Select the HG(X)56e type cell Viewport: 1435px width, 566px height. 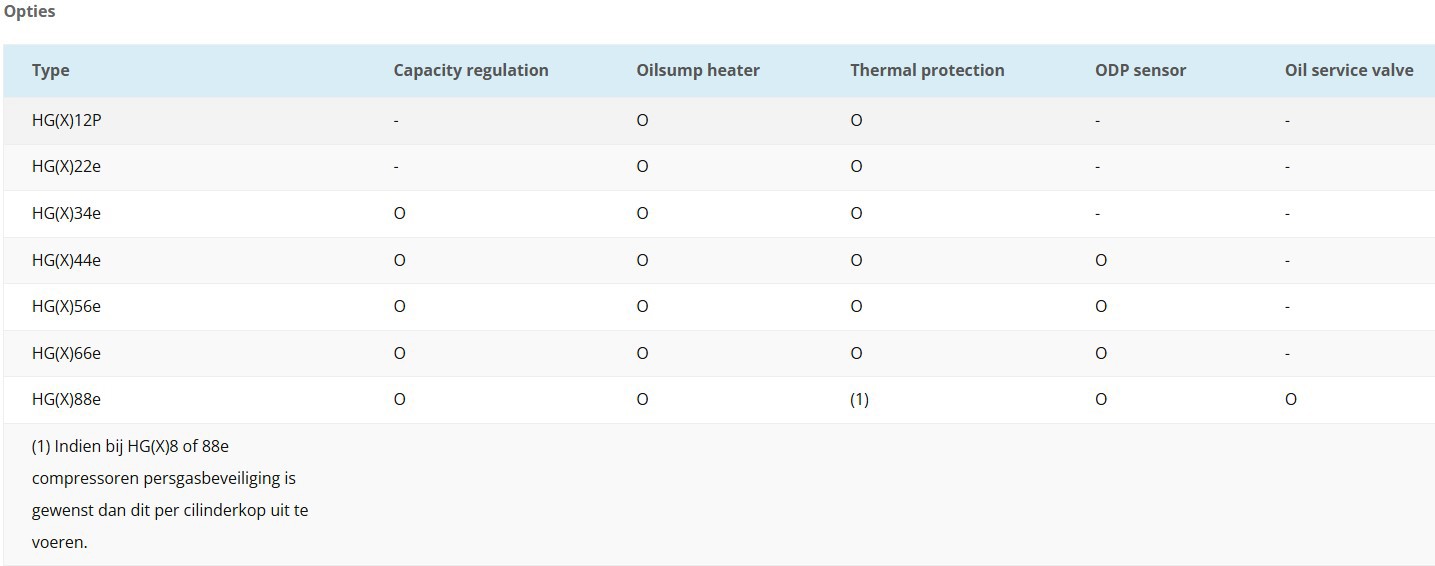[66, 306]
